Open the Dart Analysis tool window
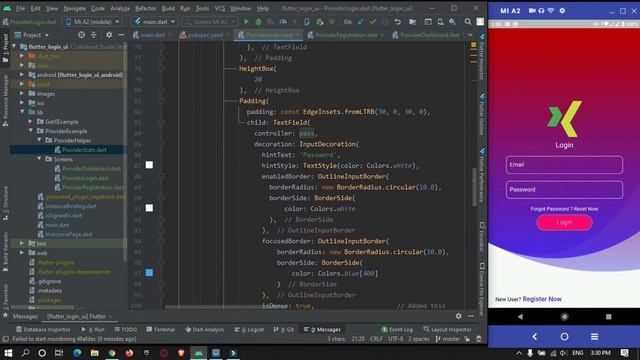640x360 pixels. (204, 329)
